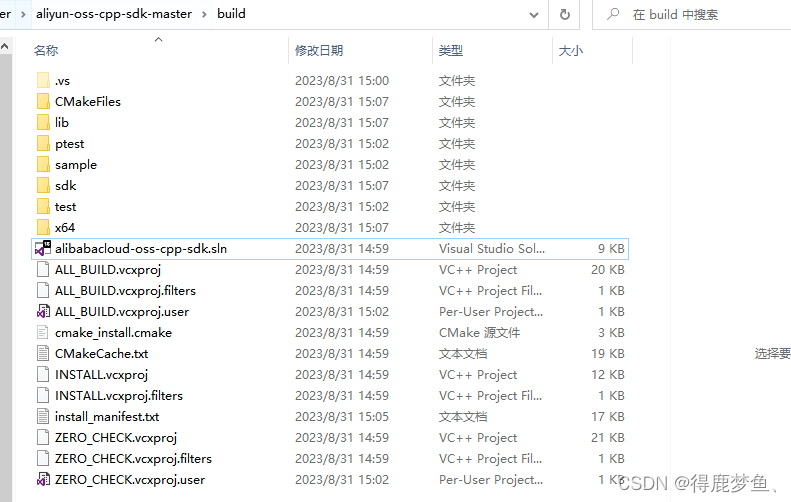Sort files by the 大小 column
Image resolution: width=791 pixels, height=502 pixels.
pyautogui.click(x=571, y=50)
